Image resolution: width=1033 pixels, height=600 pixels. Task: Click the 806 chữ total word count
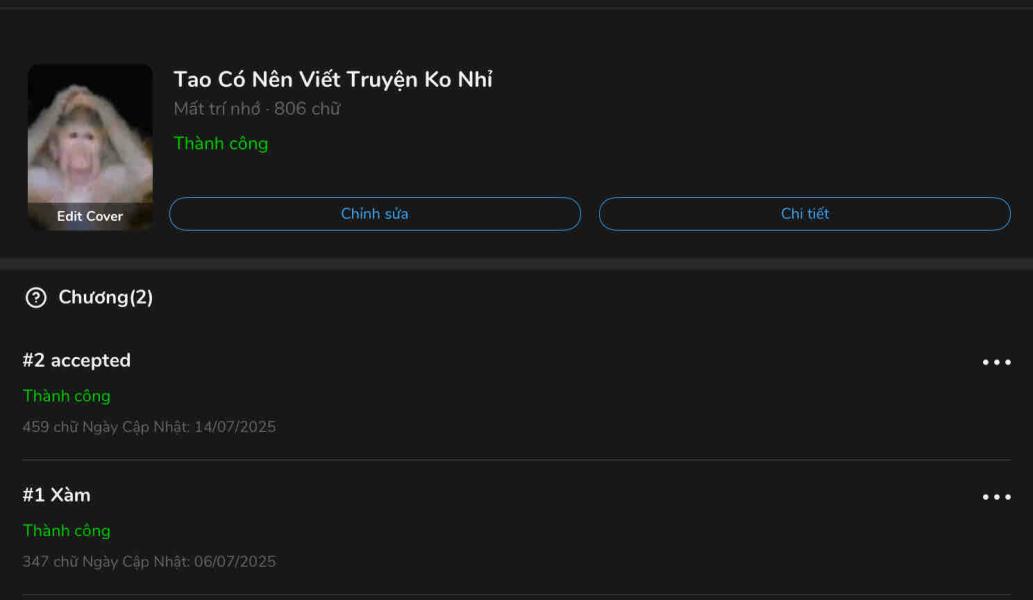(307, 109)
